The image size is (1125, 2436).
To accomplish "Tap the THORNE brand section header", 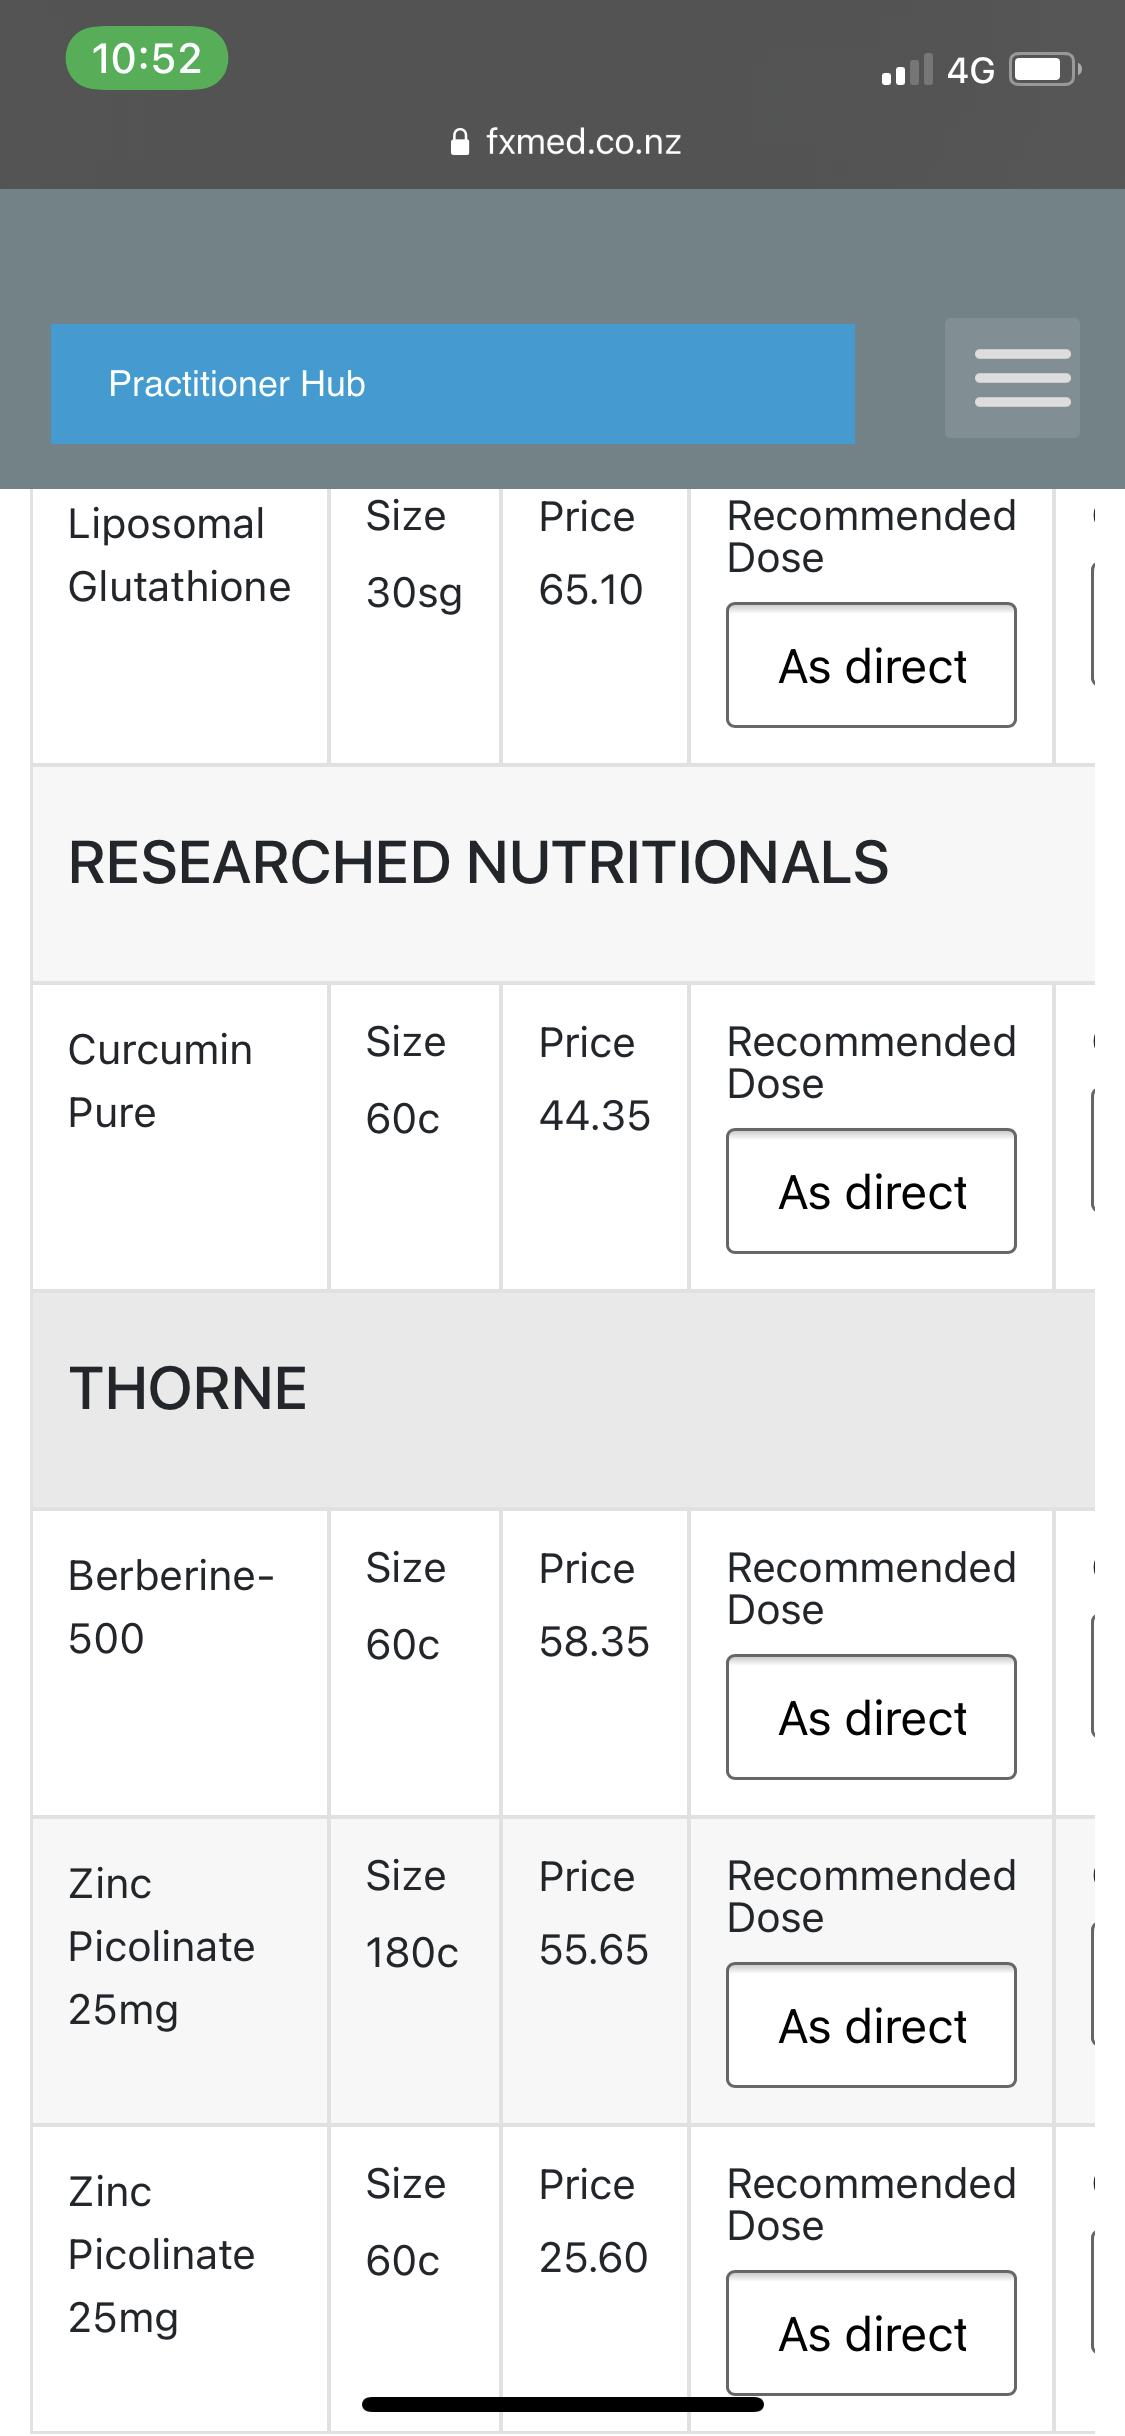I will (x=188, y=1389).
